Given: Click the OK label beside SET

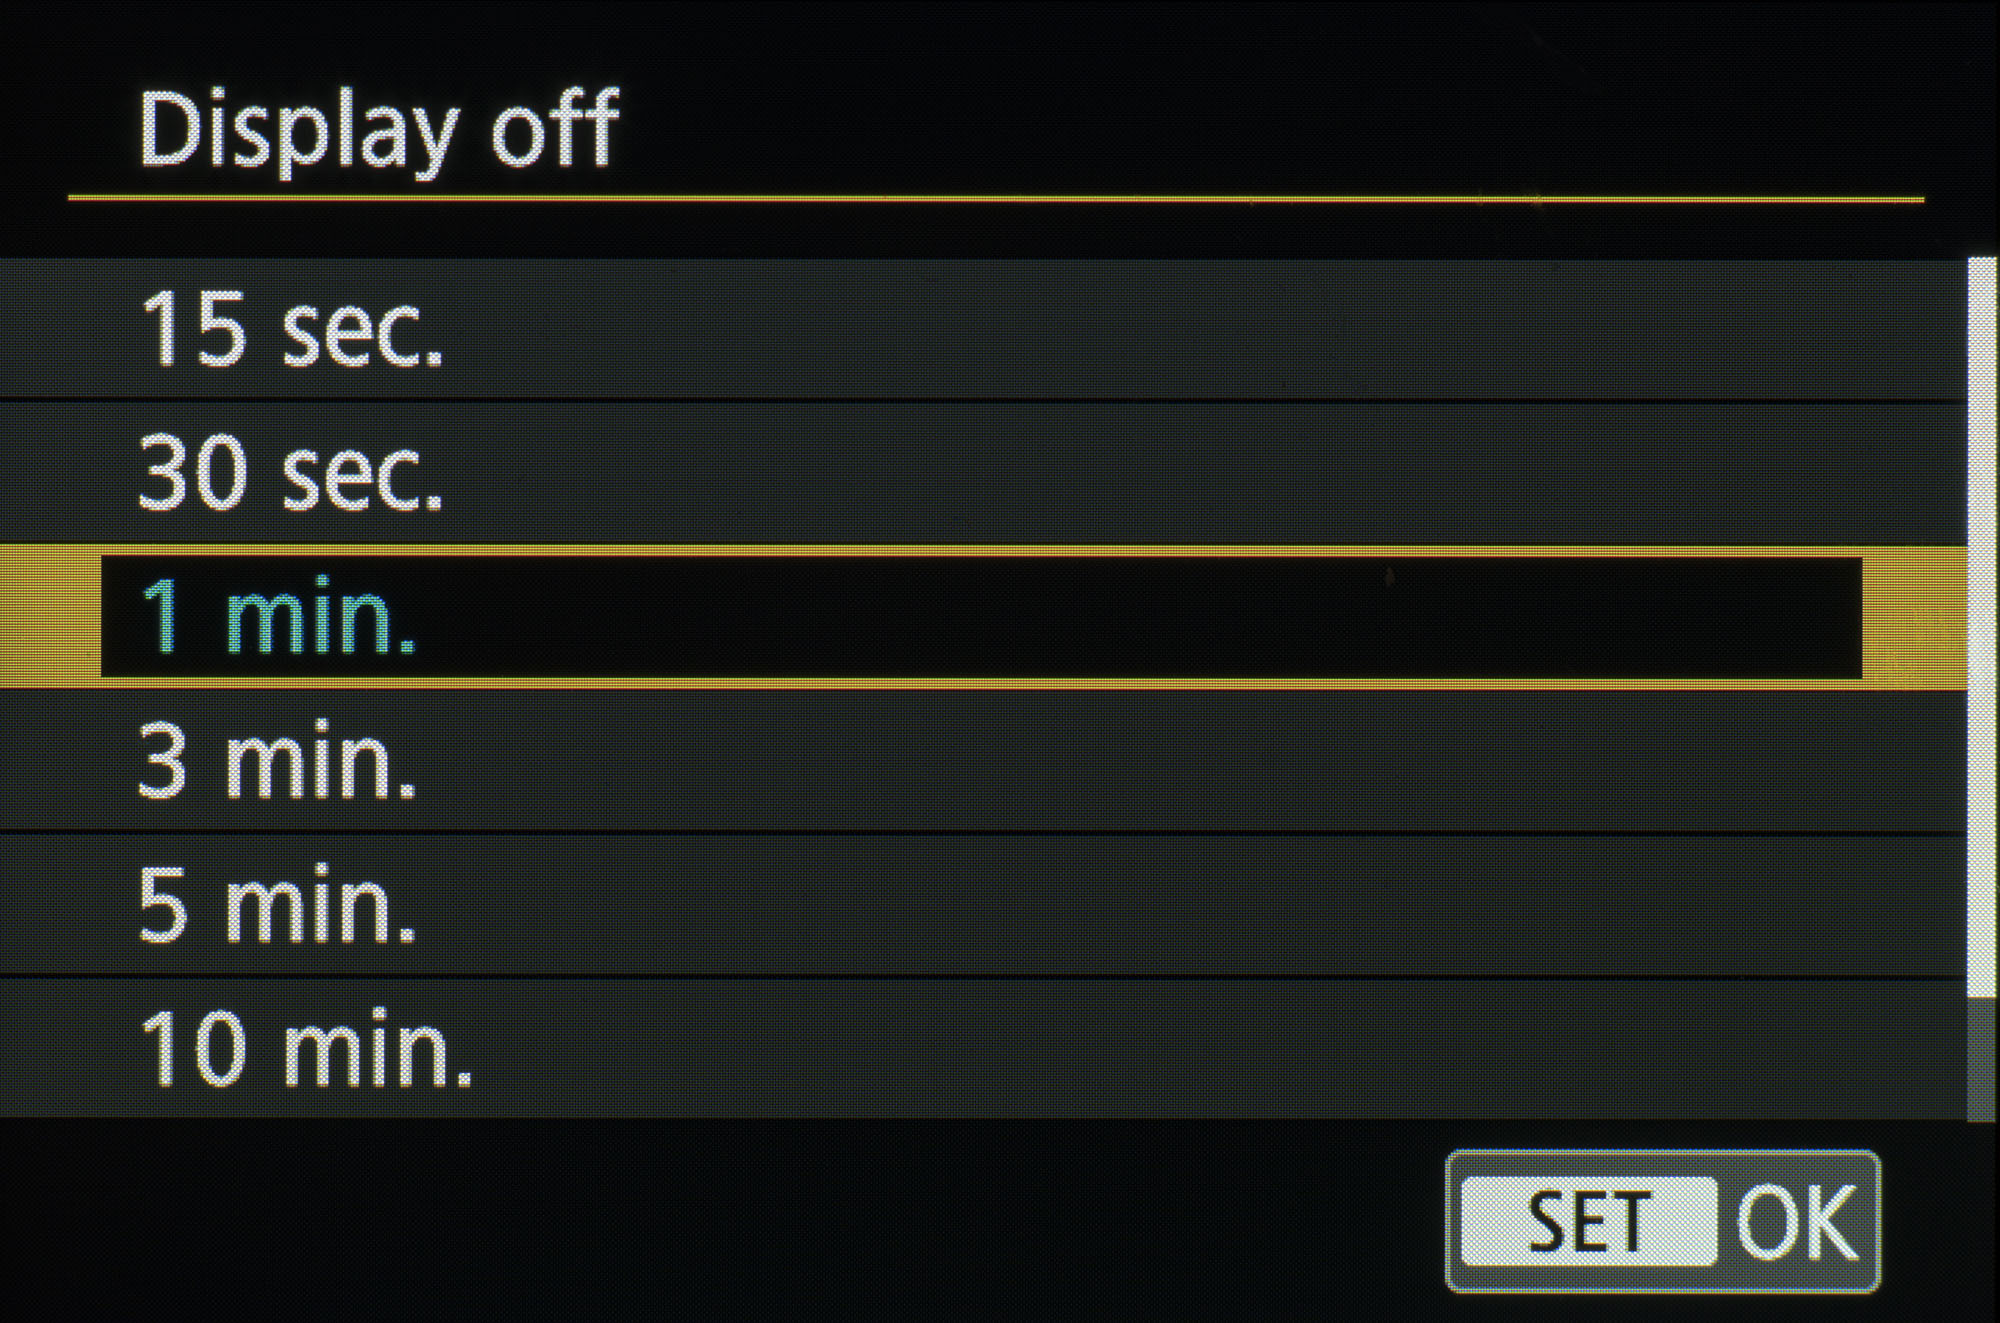Looking at the screenshot, I should (1796, 1221).
